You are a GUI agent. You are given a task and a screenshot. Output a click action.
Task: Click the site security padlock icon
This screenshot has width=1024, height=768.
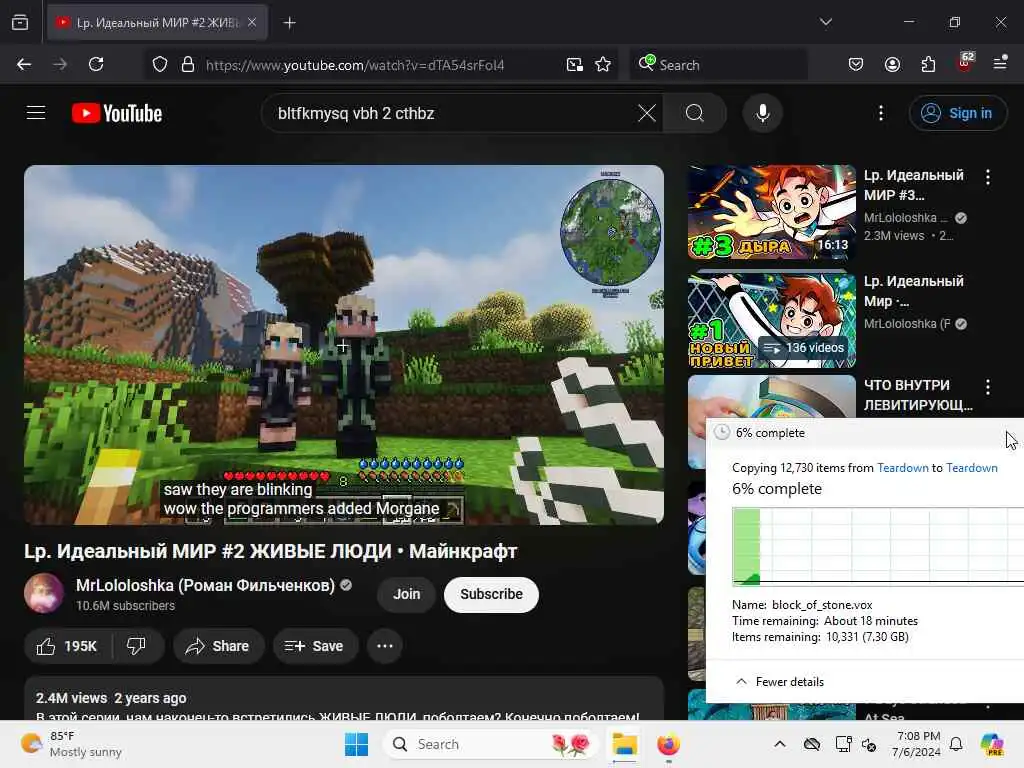(187, 65)
